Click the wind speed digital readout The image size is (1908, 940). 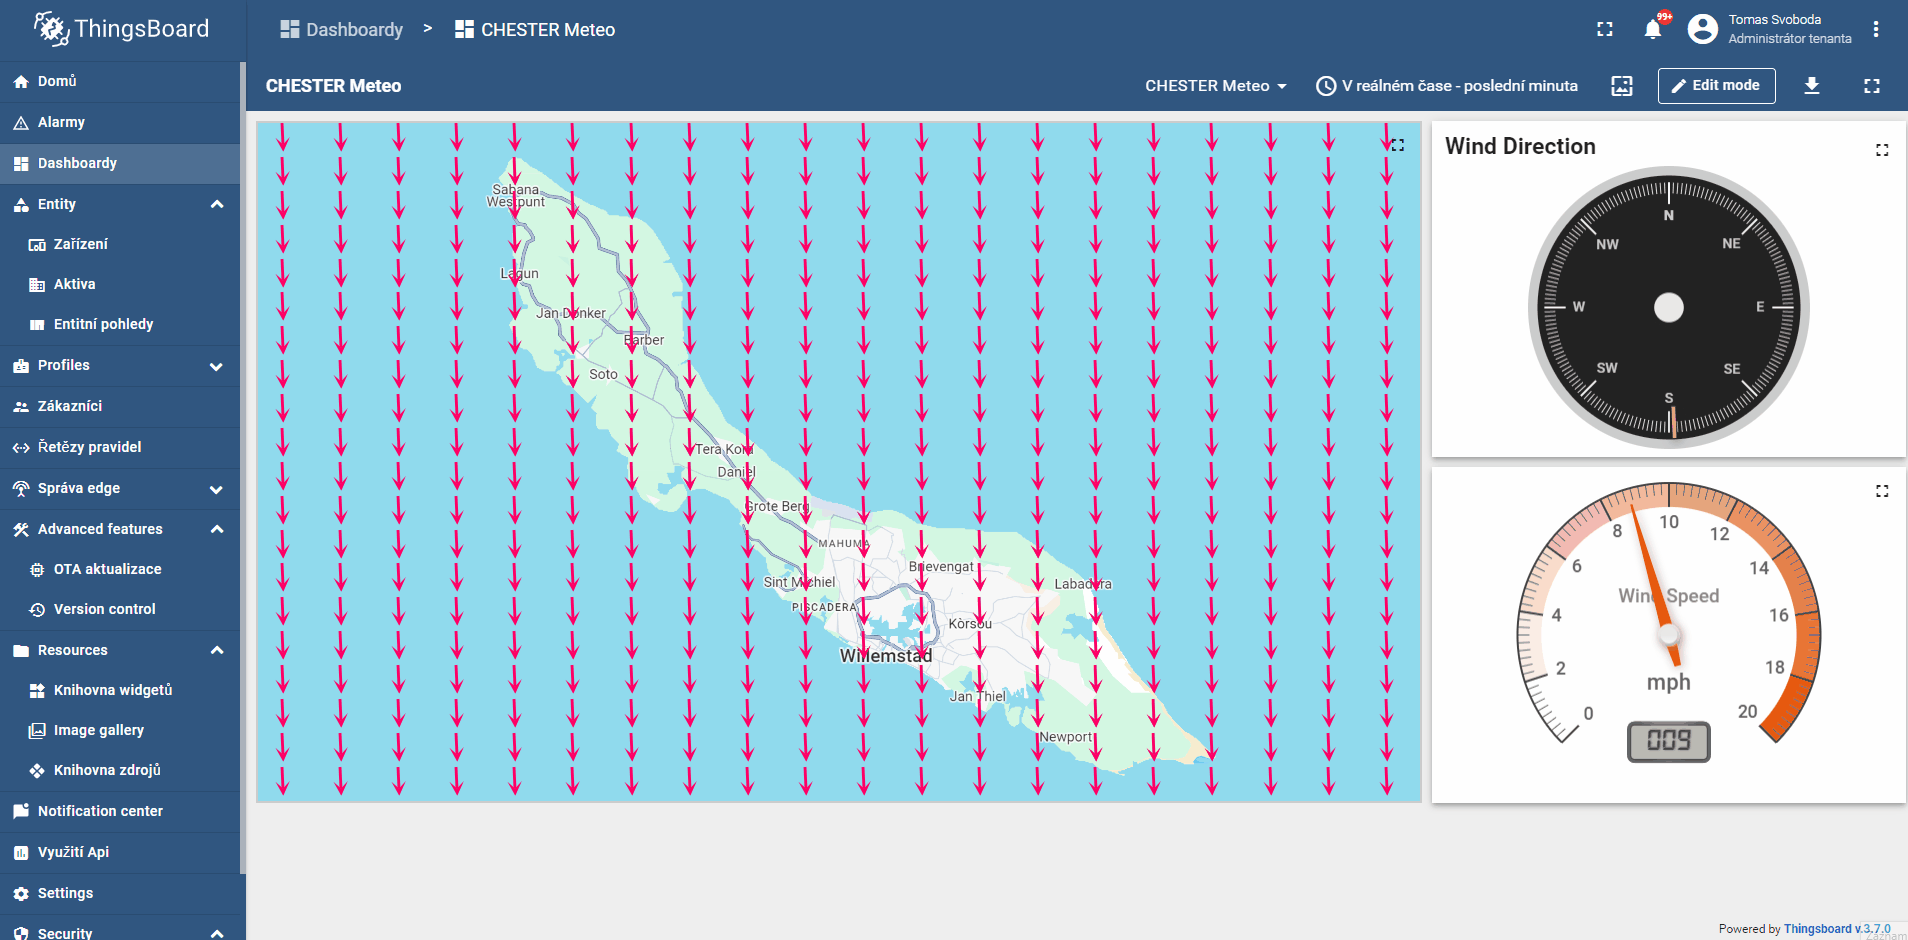1669,741
